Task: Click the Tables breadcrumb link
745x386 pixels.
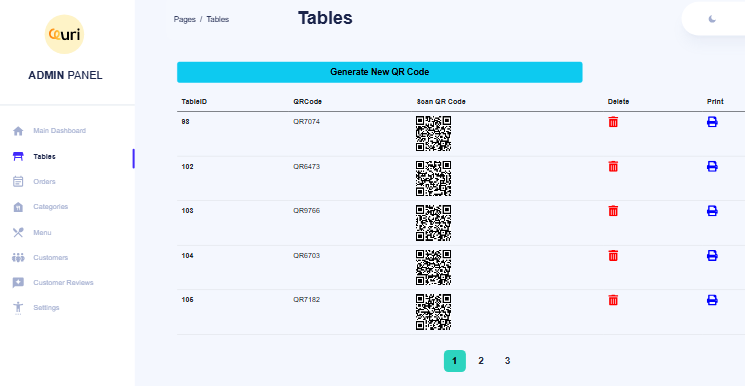Action: click(x=218, y=19)
